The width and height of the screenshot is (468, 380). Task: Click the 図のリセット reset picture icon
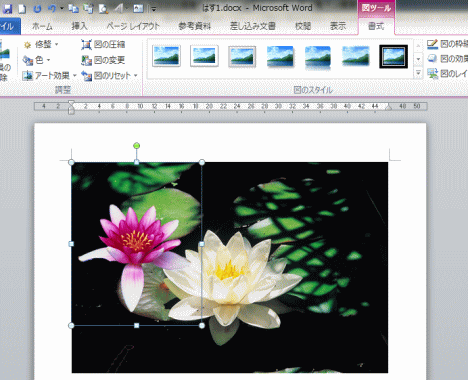point(86,76)
